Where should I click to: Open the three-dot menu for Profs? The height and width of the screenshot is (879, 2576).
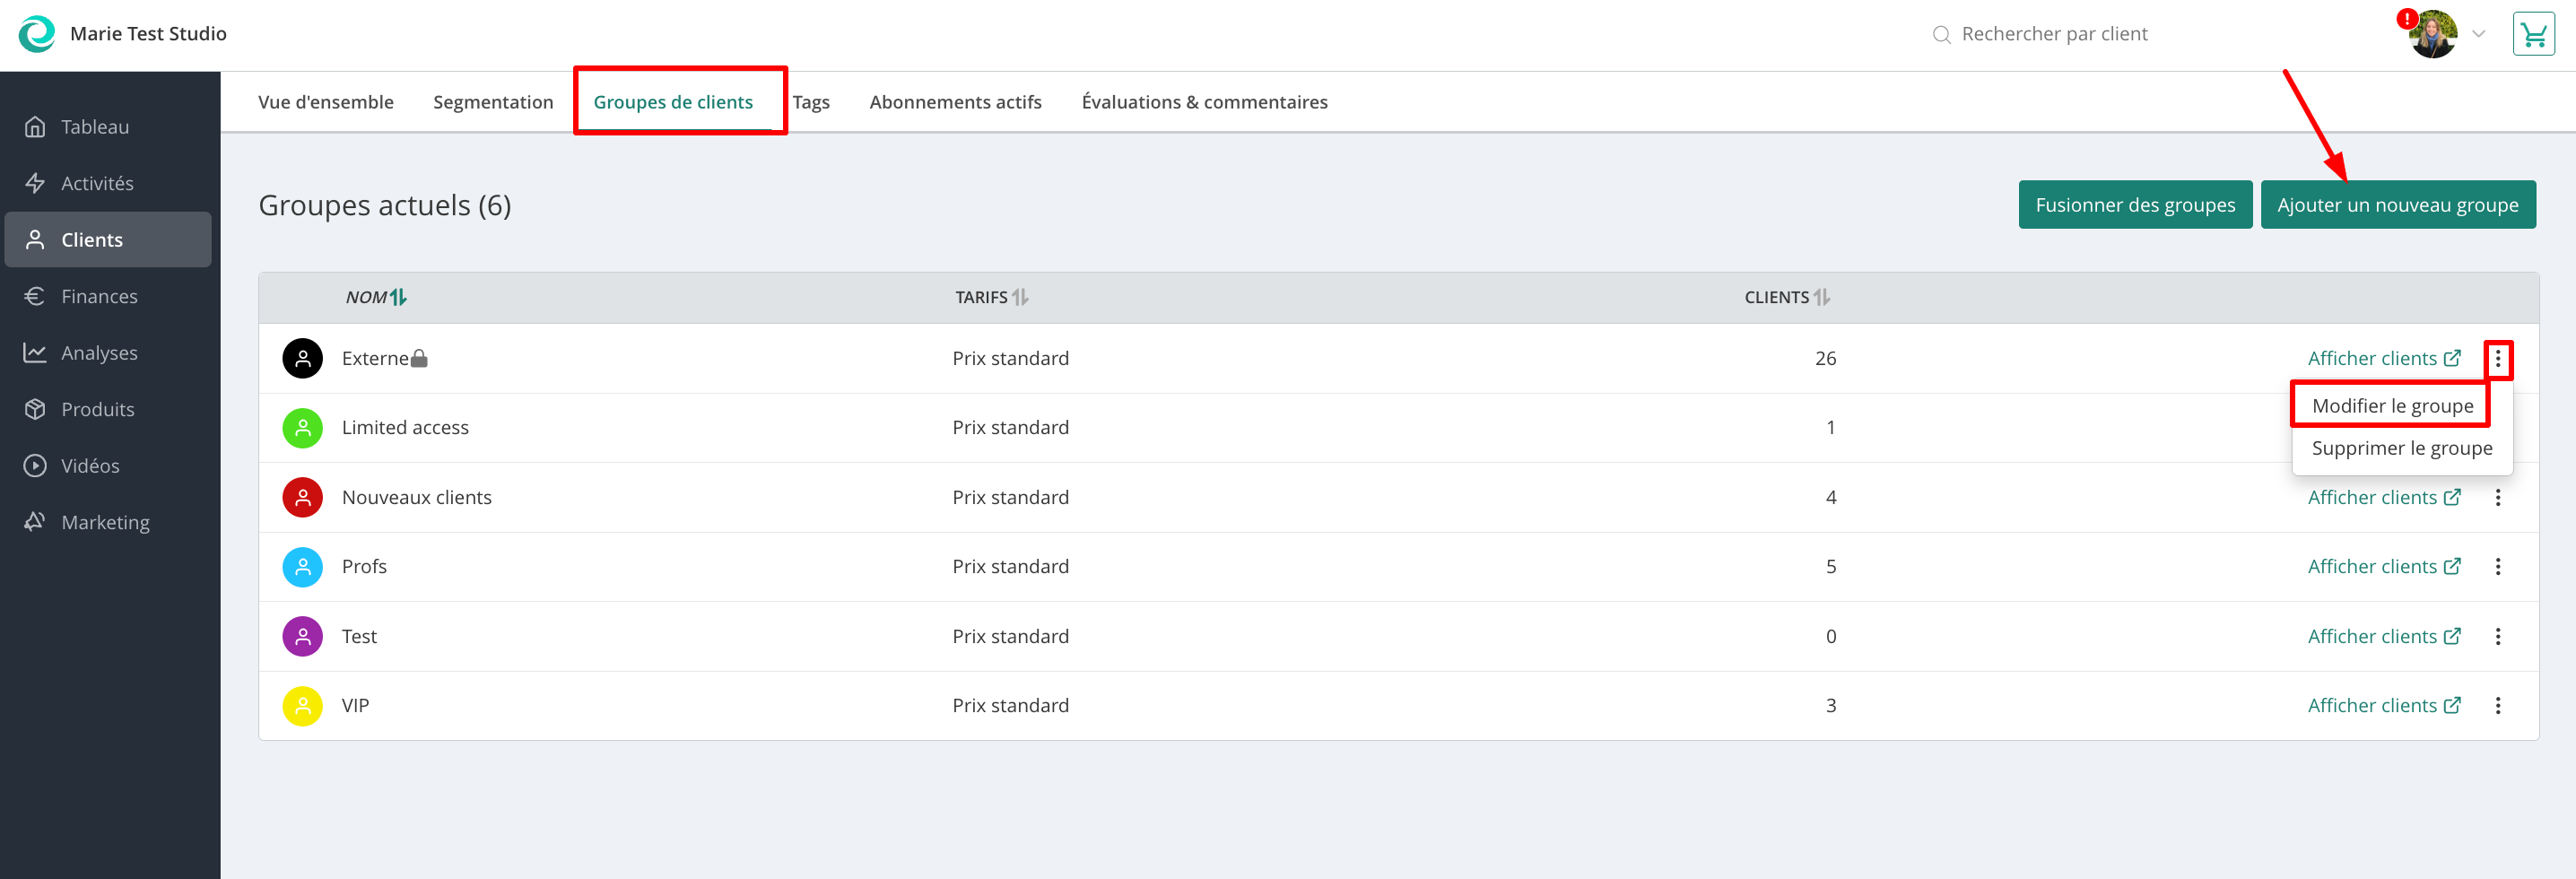coord(2497,566)
